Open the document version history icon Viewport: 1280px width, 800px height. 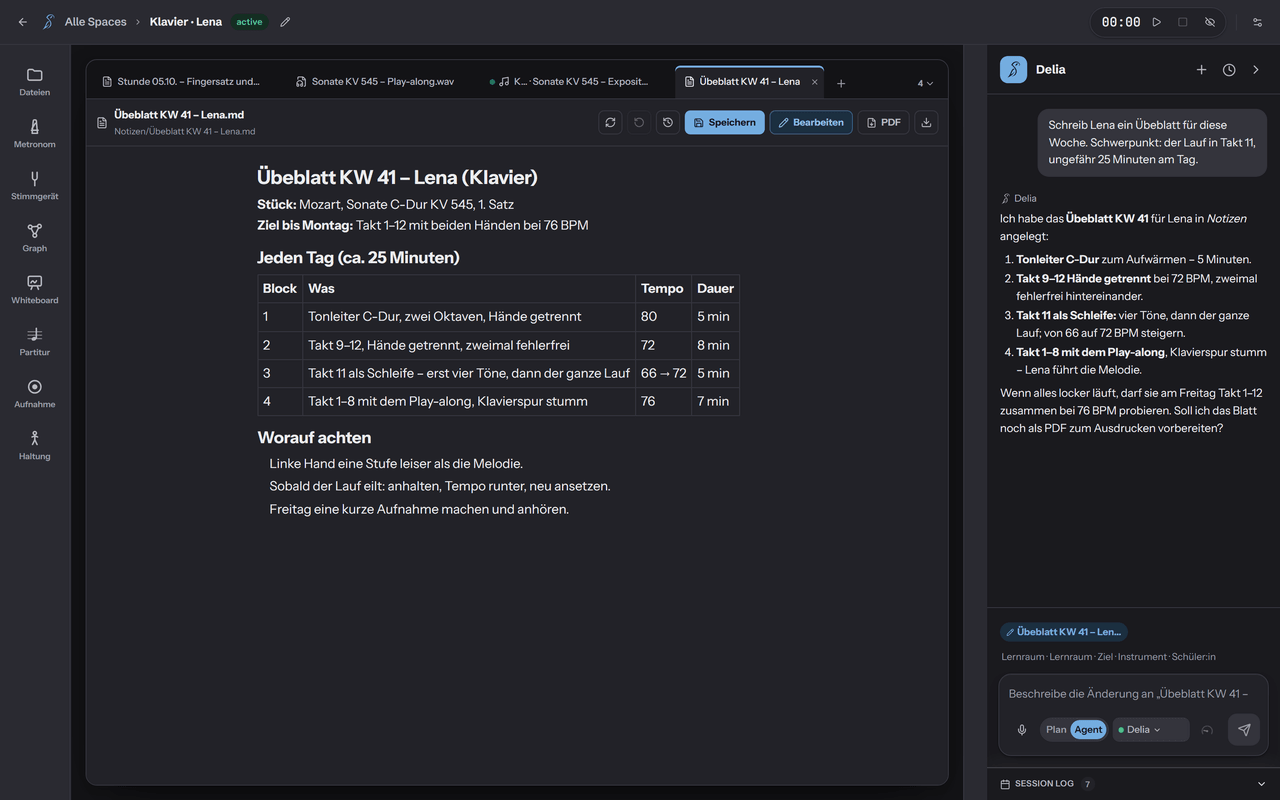pos(668,123)
